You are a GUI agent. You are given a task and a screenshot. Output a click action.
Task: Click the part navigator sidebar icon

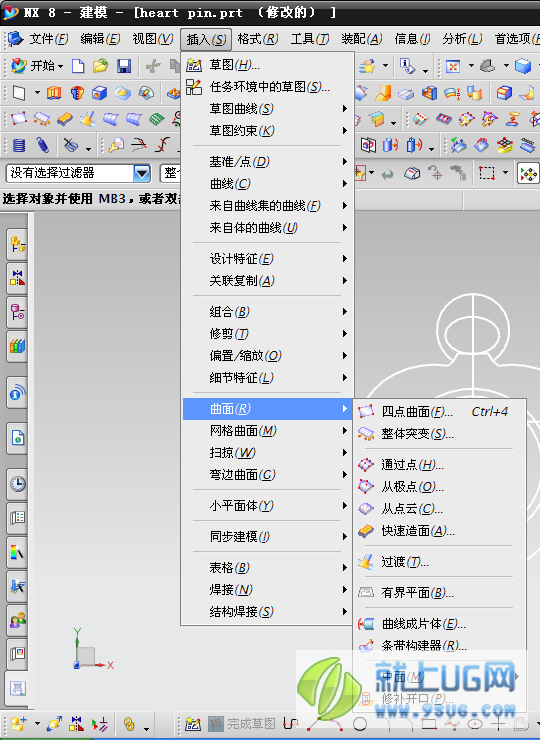click(17, 312)
